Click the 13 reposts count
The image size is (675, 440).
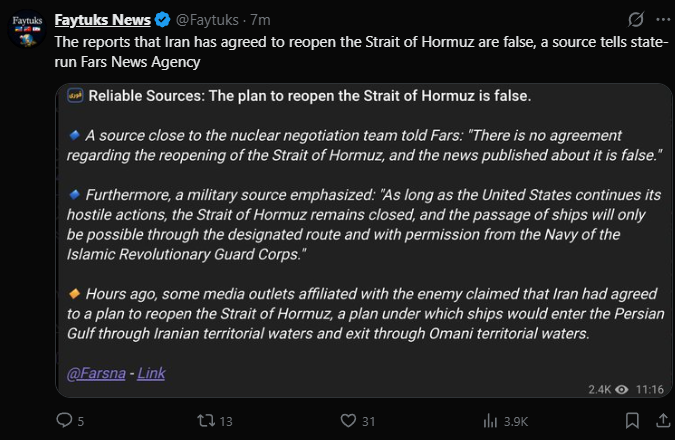pyautogui.click(x=226, y=421)
